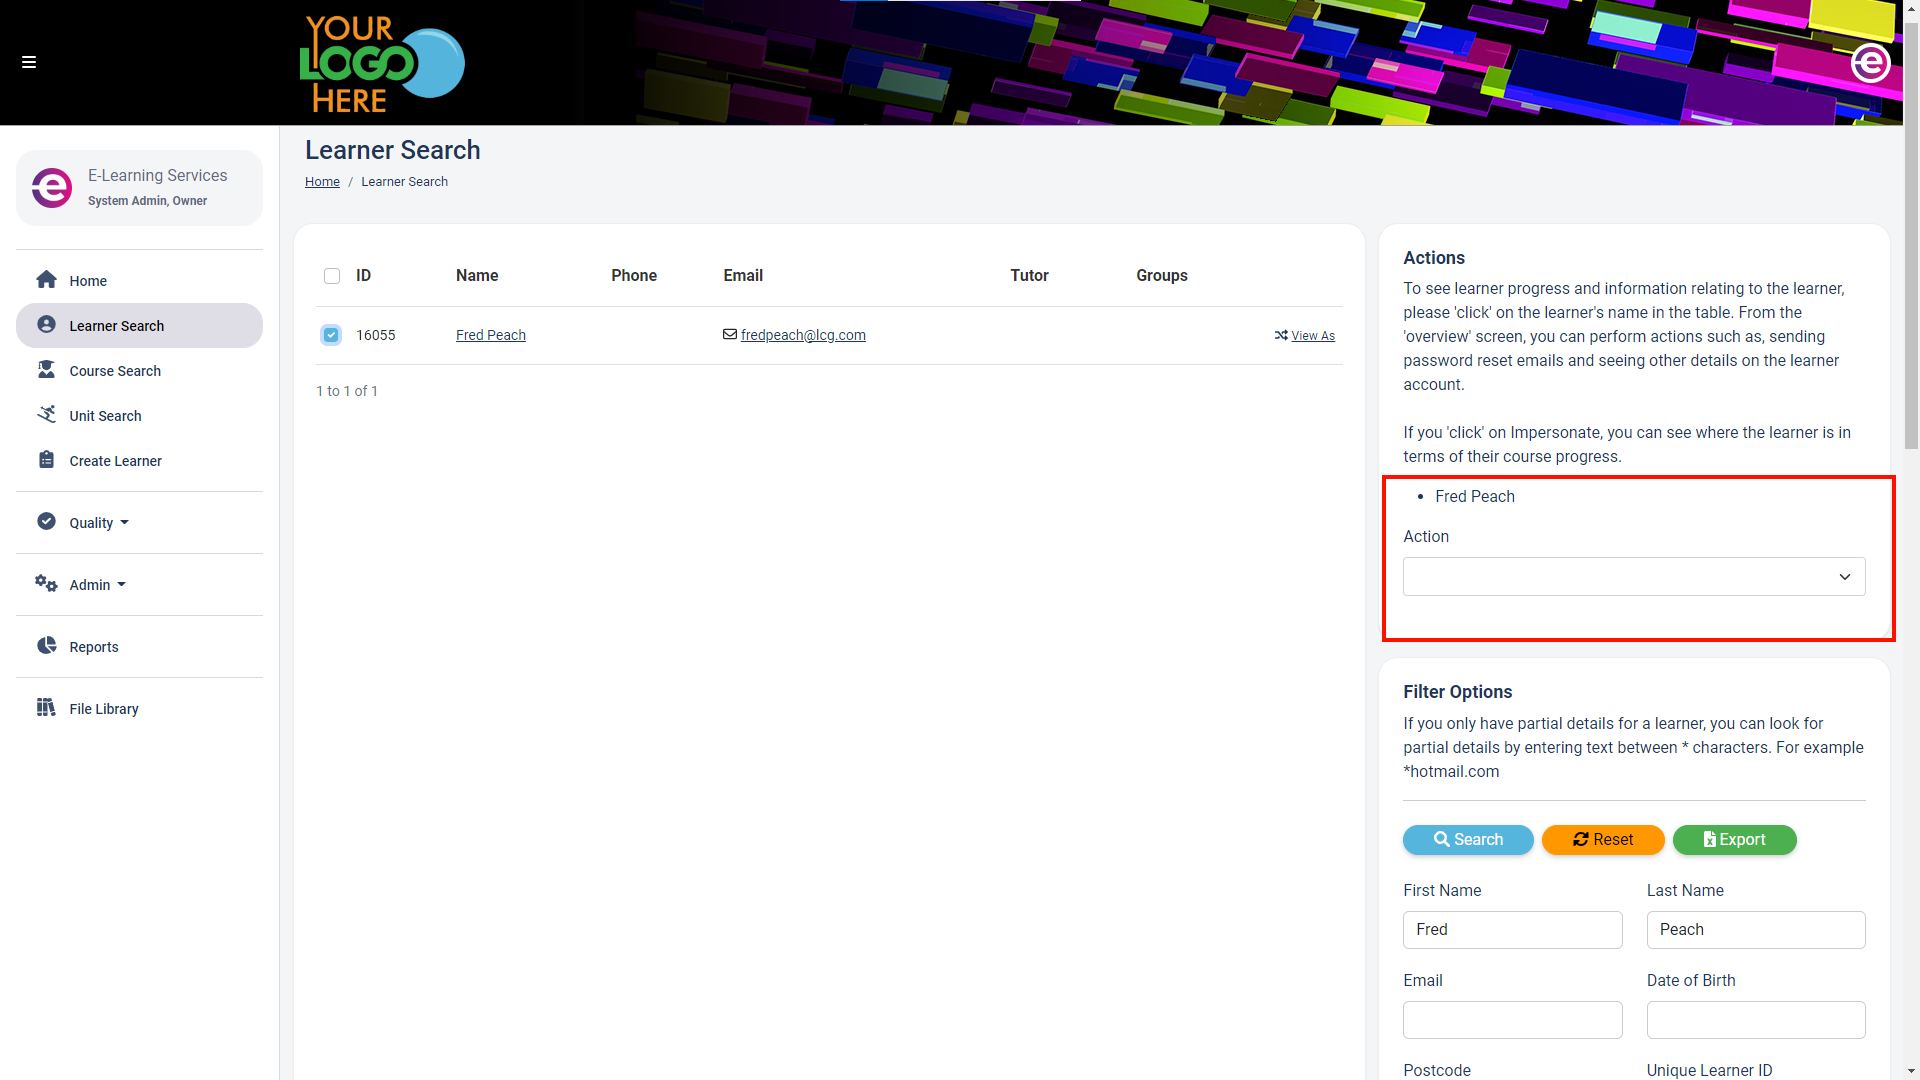Click the Name column header
Screen dimensions: 1920x1080
click(x=477, y=276)
